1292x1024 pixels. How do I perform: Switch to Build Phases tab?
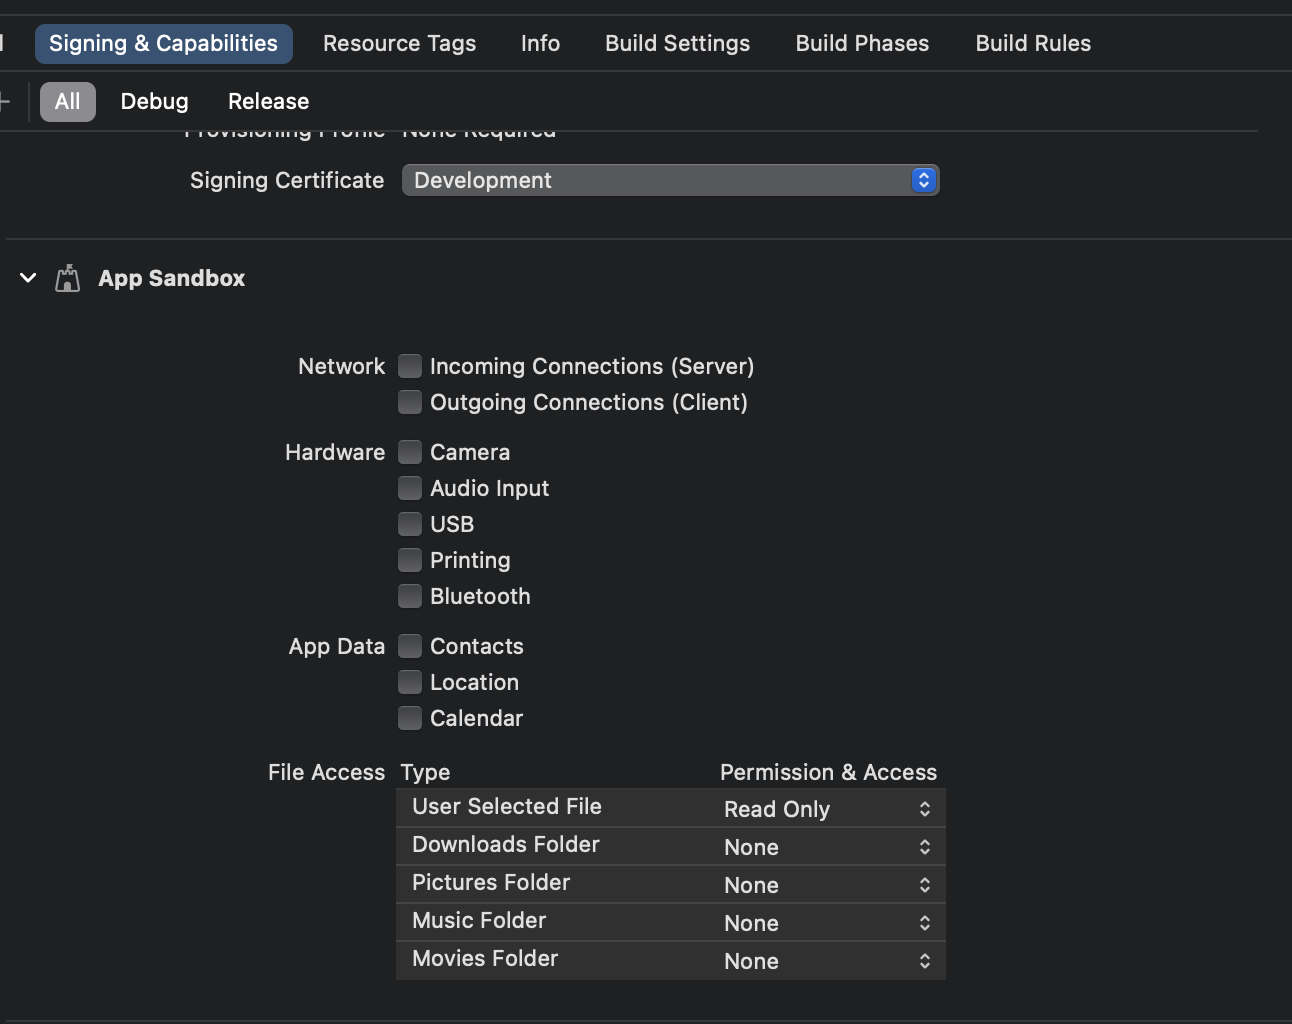tap(862, 44)
